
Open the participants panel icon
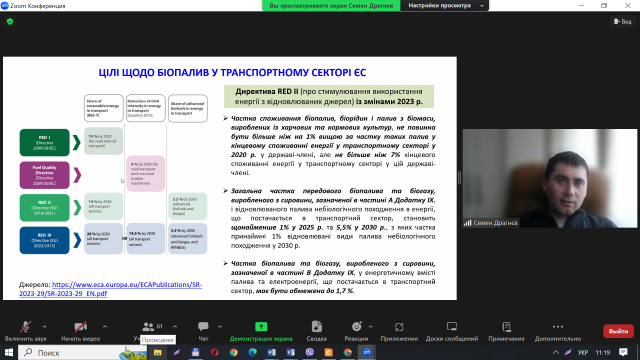point(148,327)
